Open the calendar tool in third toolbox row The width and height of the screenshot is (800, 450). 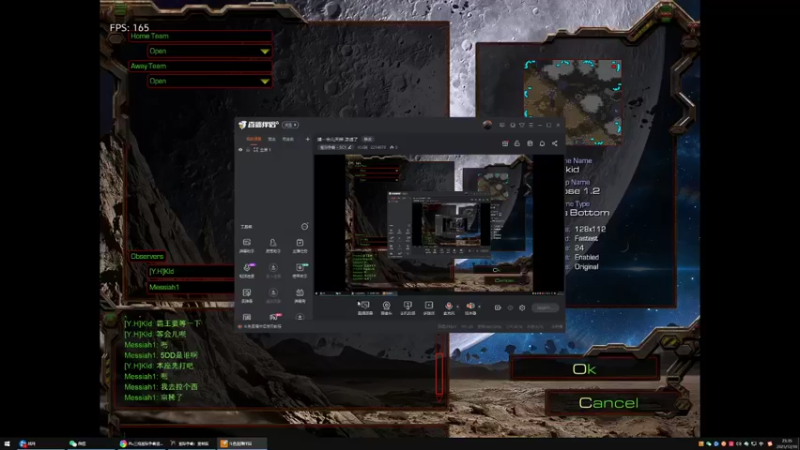tap(299, 295)
